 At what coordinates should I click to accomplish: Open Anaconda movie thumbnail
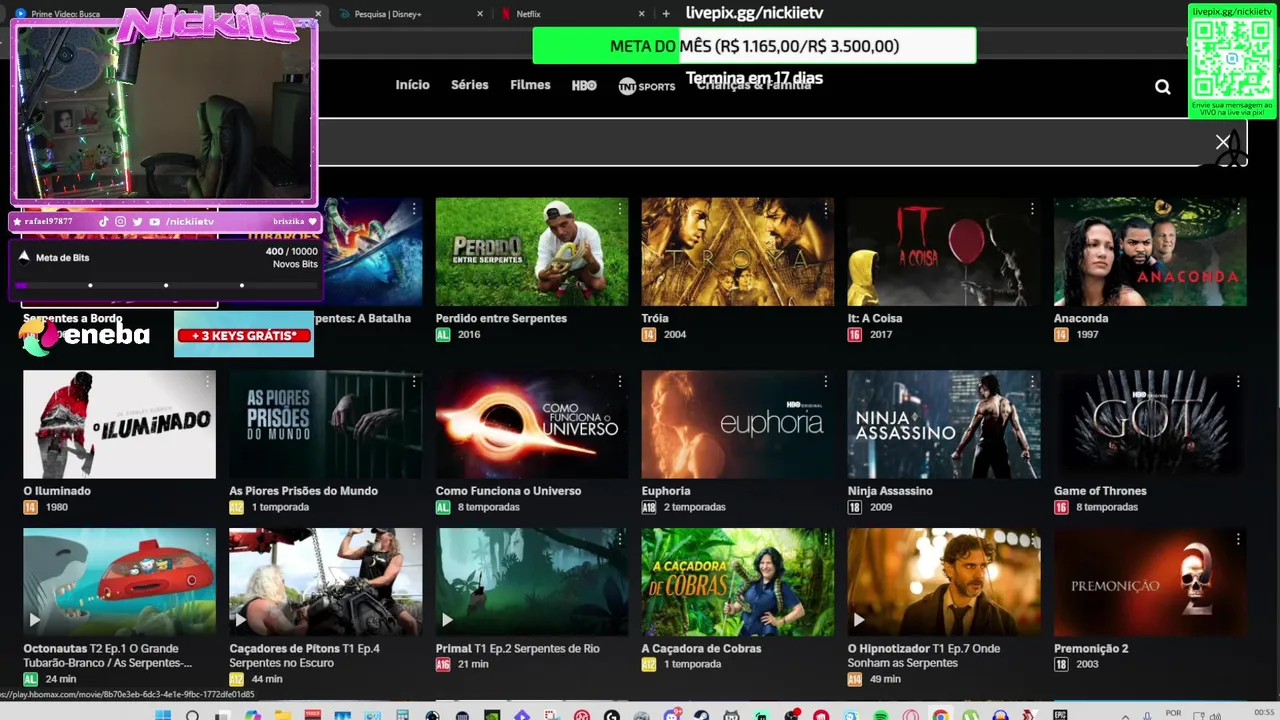tap(1150, 251)
